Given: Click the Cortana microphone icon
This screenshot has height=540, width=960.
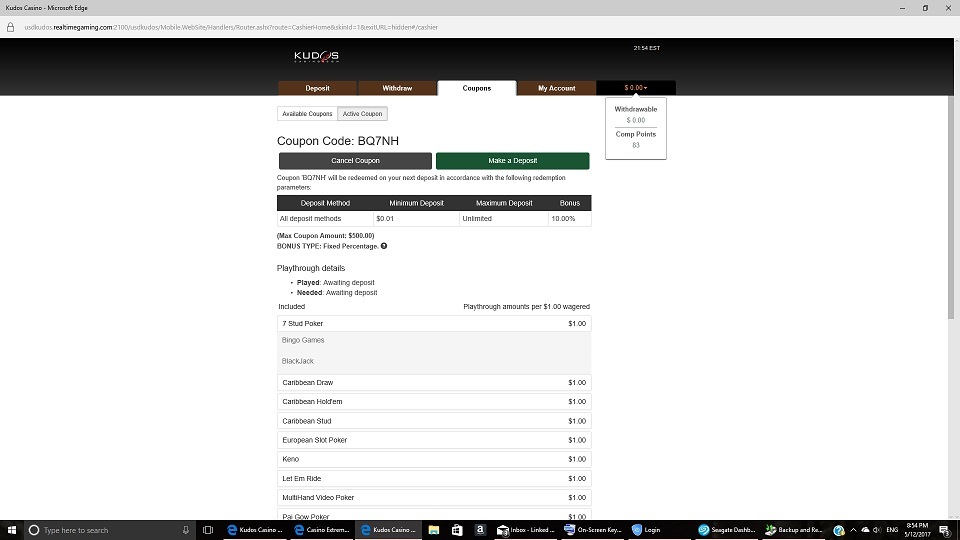Looking at the screenshot, I should (186, 530).
